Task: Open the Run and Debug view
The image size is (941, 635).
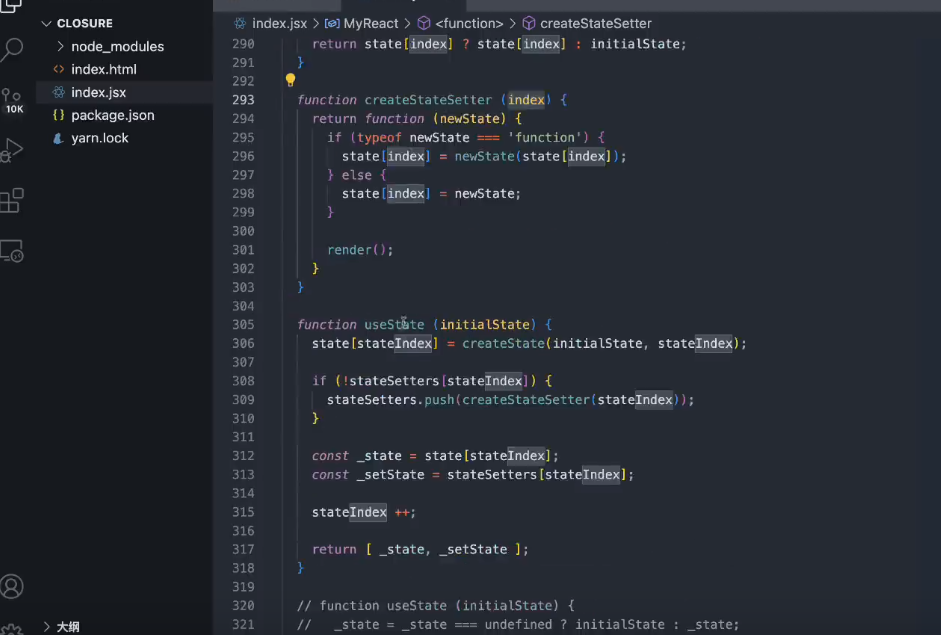Action: pos(12,150)
